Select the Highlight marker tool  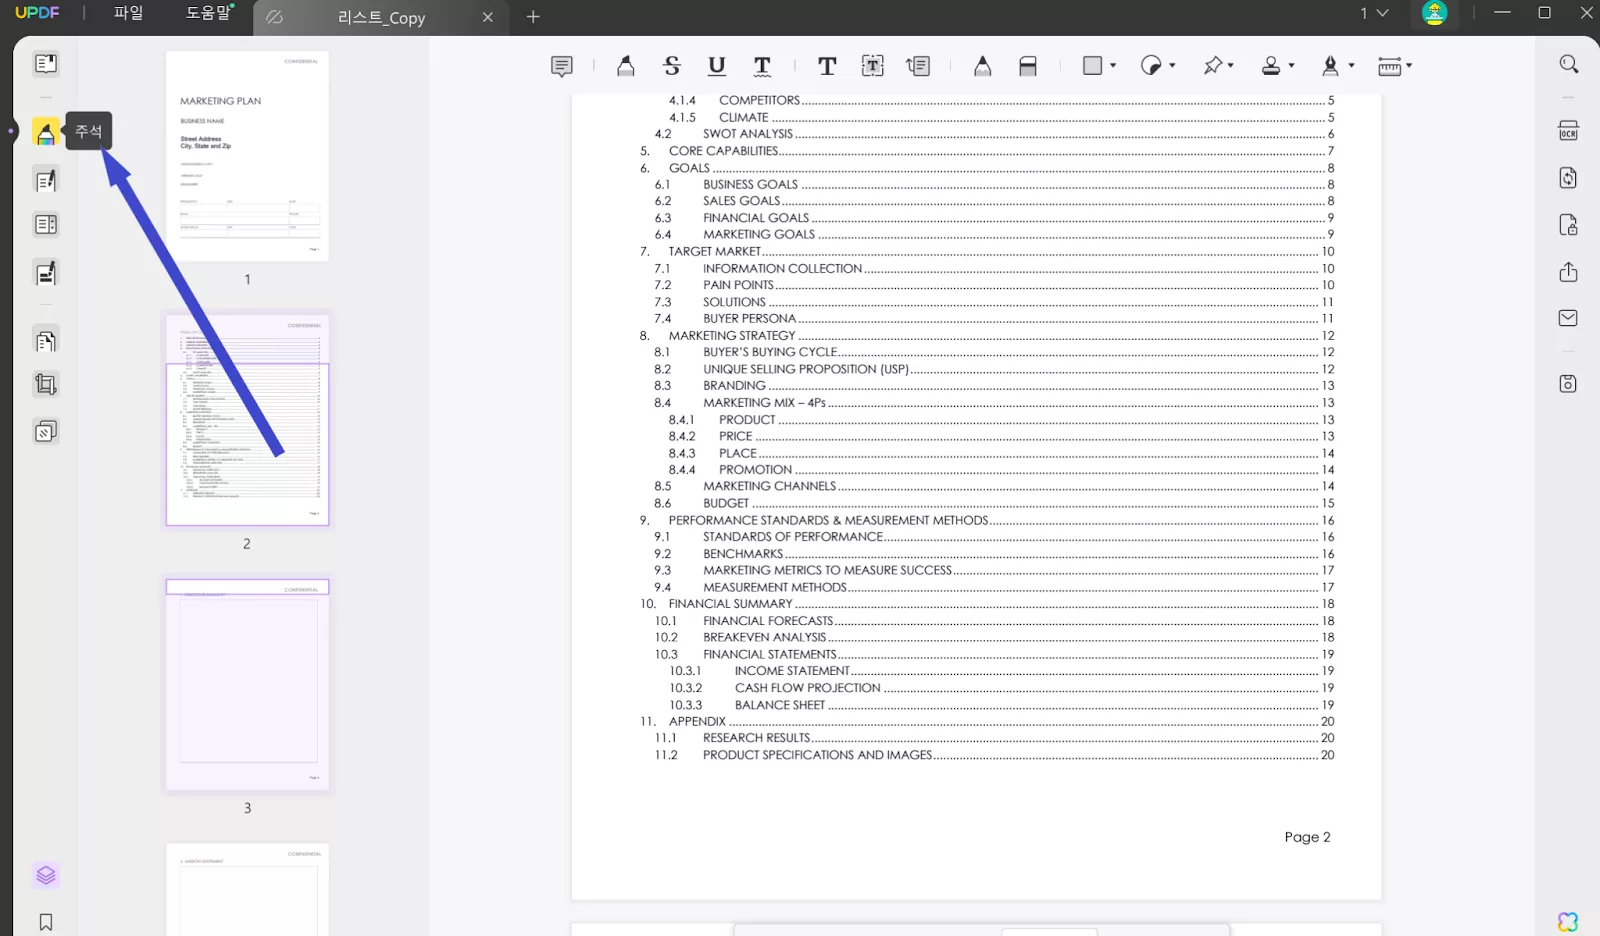[x=626, y=66]
